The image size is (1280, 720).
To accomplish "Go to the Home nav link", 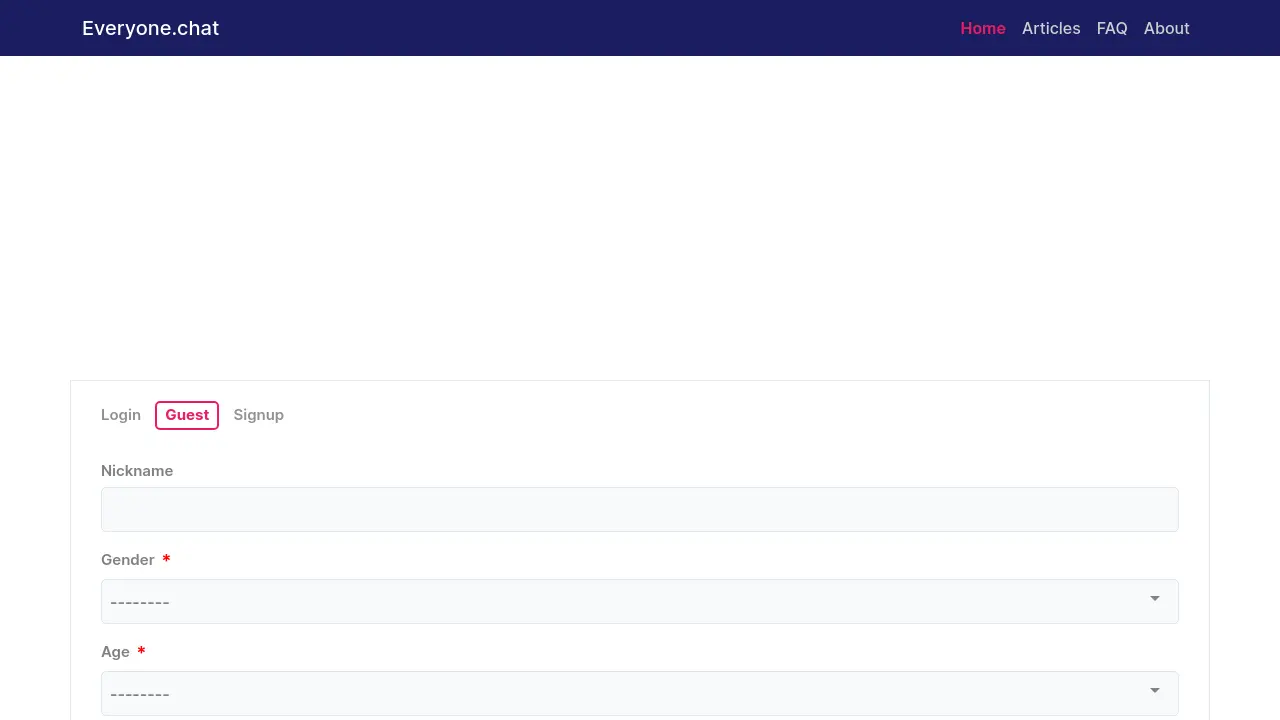I will pos(983,28).
